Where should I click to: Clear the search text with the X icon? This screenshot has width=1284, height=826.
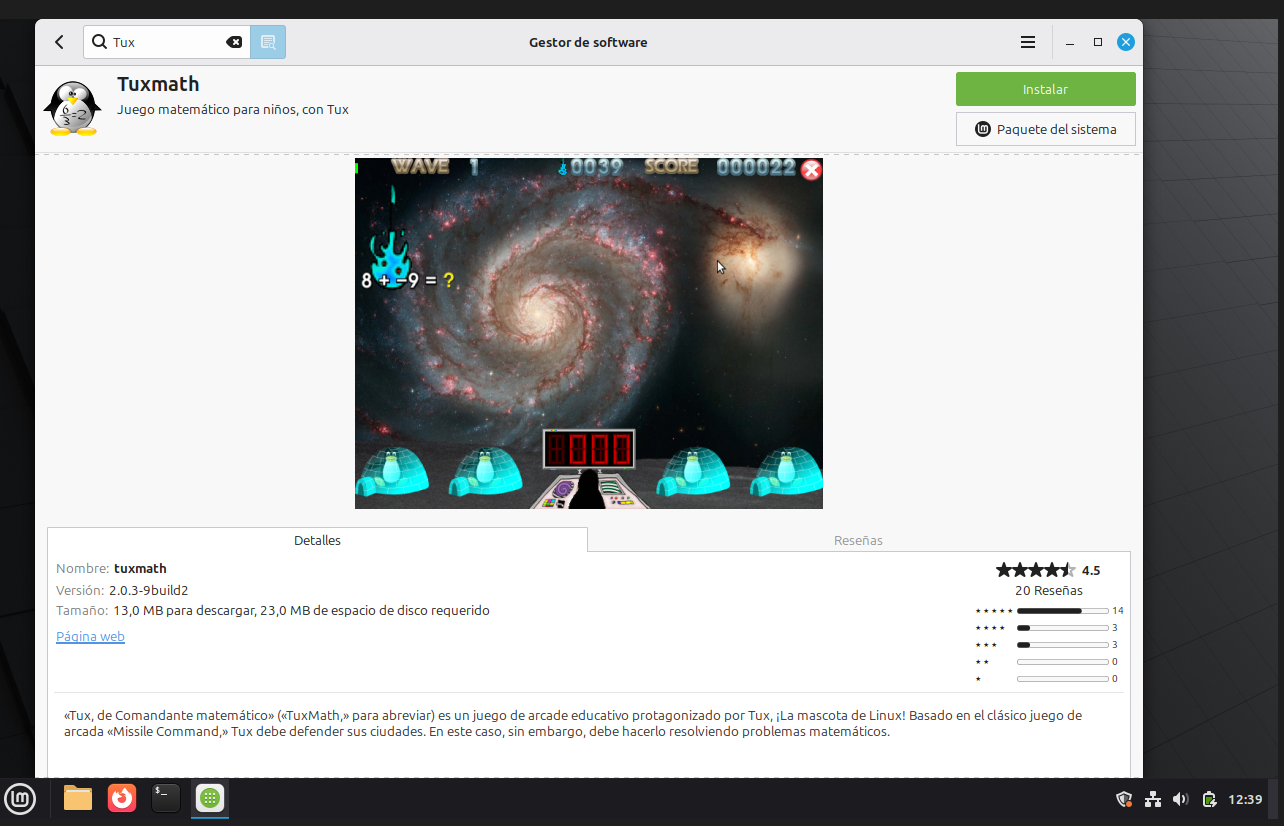point(234,42)
